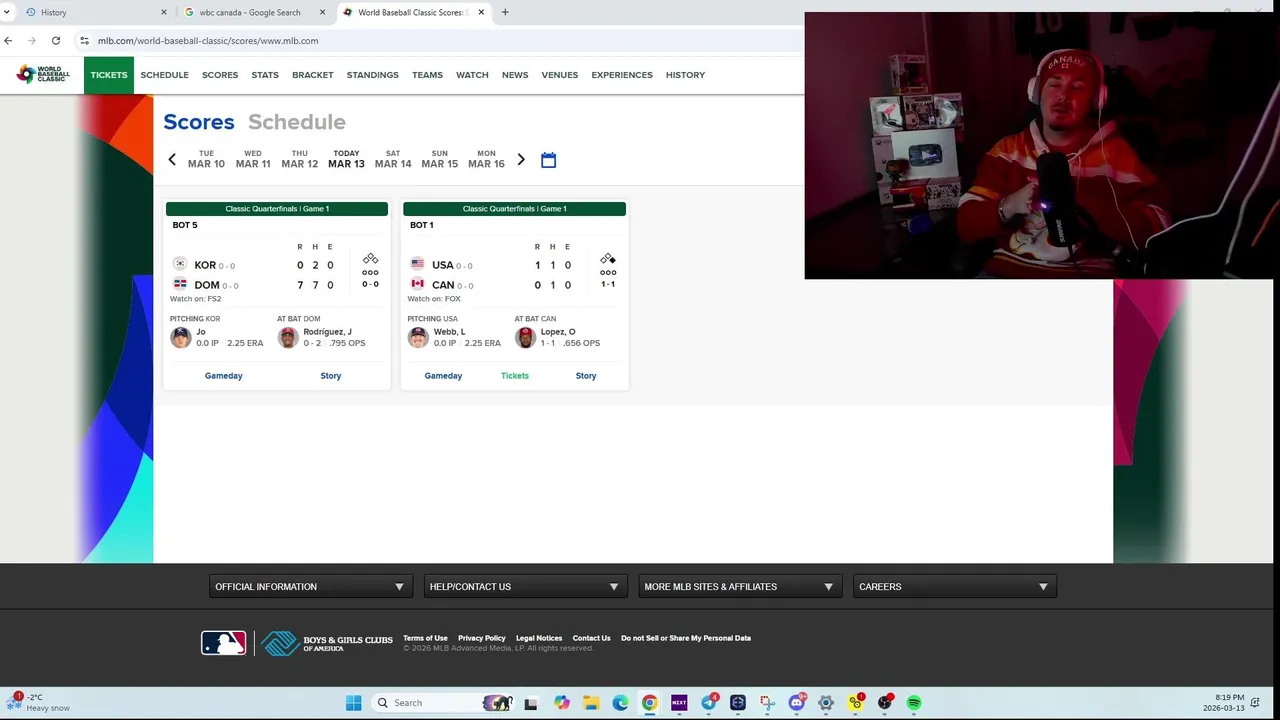Click the weather widget showing Heavy snow
The width and height of the screenshot is (1280, 720).
pos(38,702)
